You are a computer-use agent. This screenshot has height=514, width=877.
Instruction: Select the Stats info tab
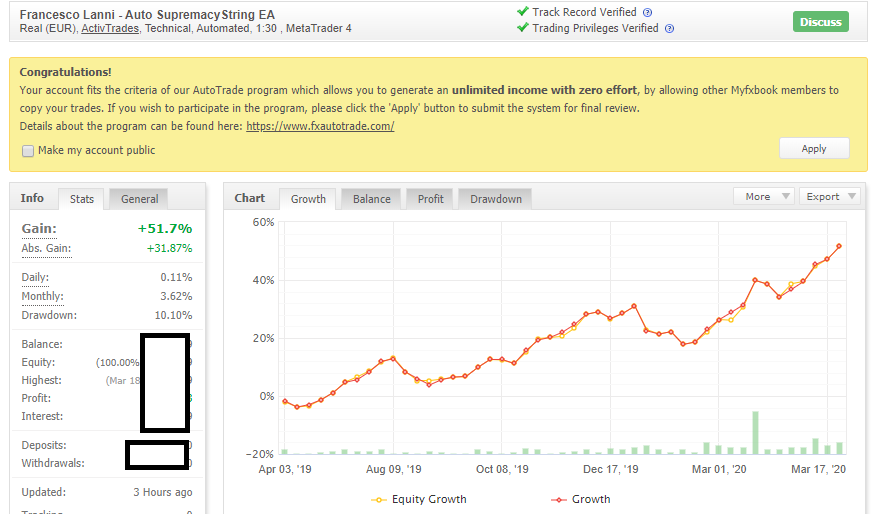(82, 199)
